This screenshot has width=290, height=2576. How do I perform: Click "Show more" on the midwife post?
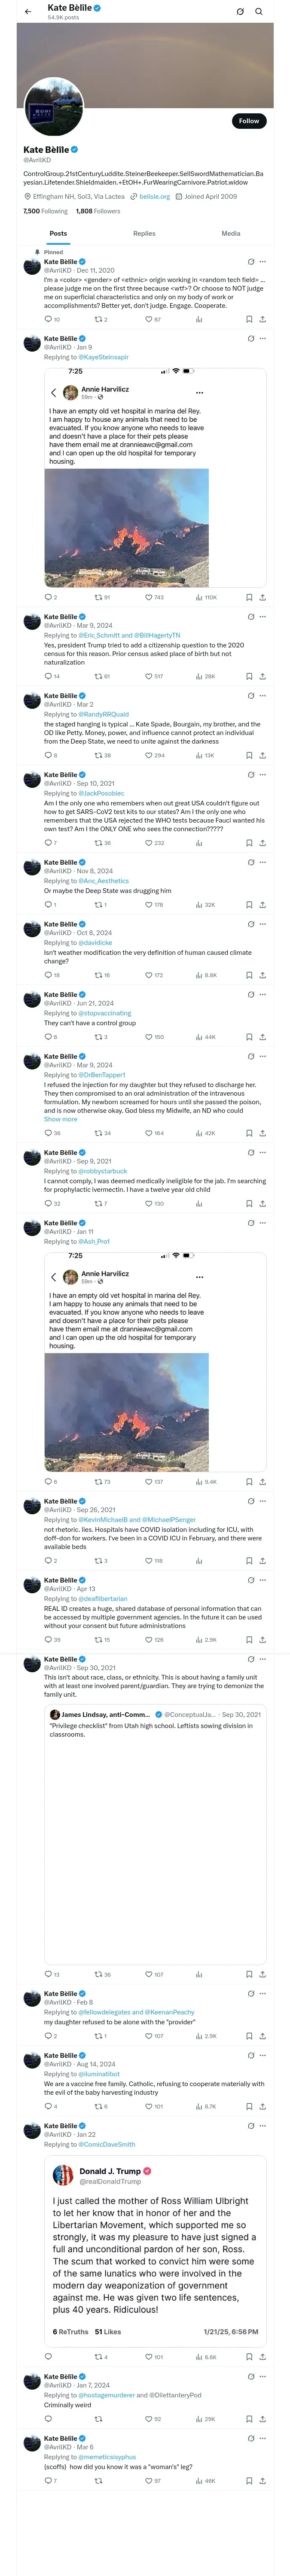coord(60,1119)
